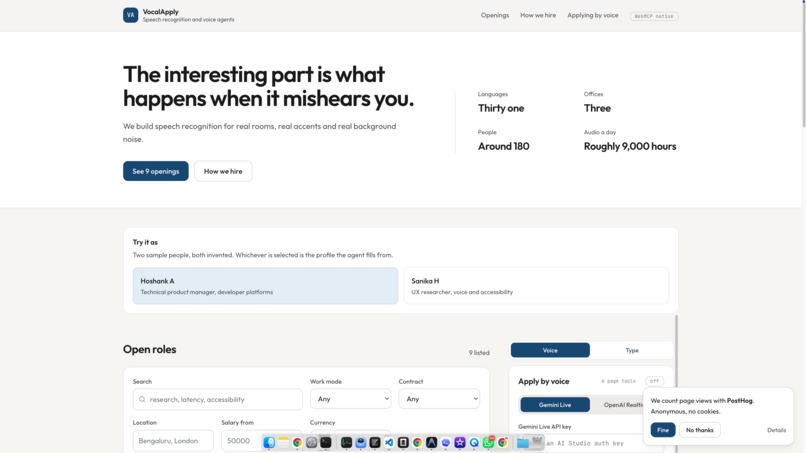Open the Contract dropdown
This screenshot has height=453, width=806.
click(439, 399)
